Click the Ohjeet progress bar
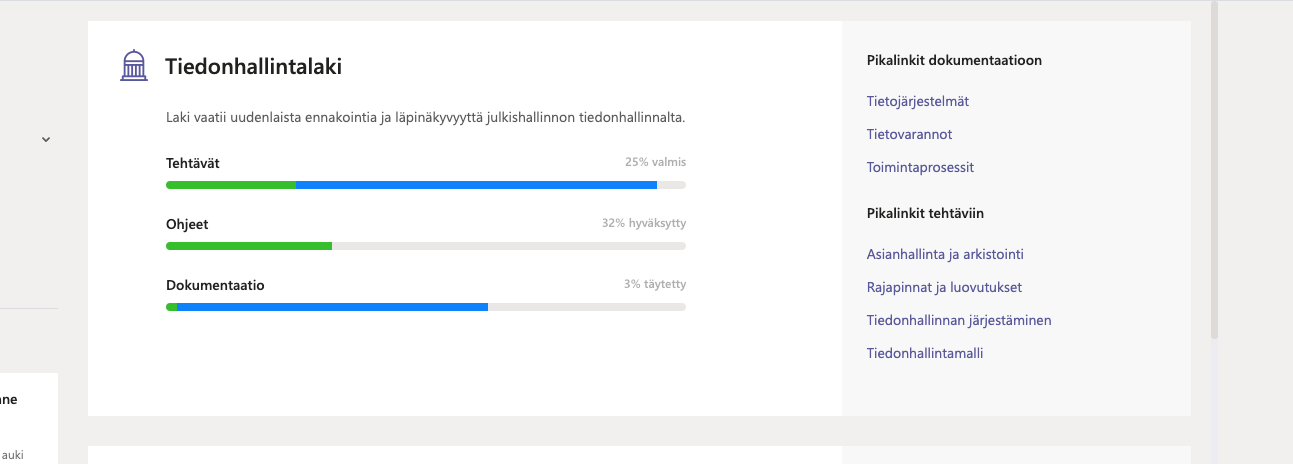Screen dimensions: 1293x464 [426, 246]
